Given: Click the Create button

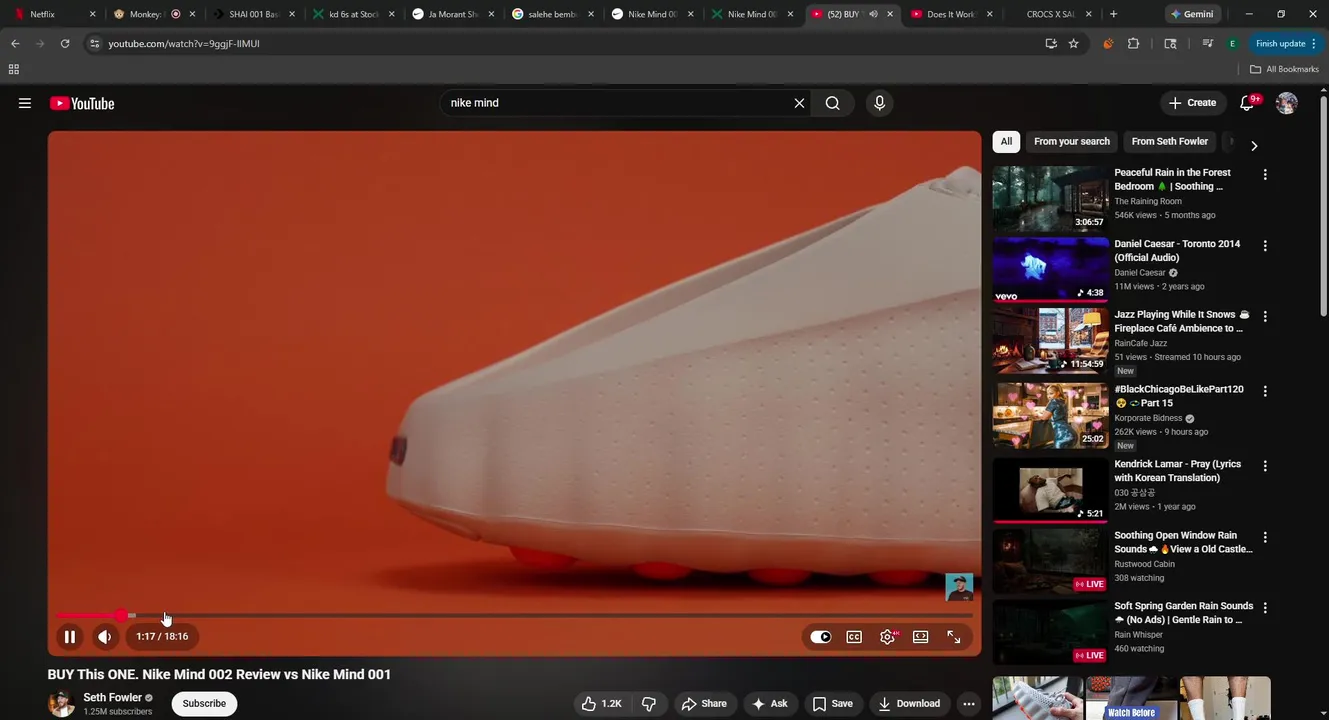Looking at the screenshot, I should click(1192, 103).
